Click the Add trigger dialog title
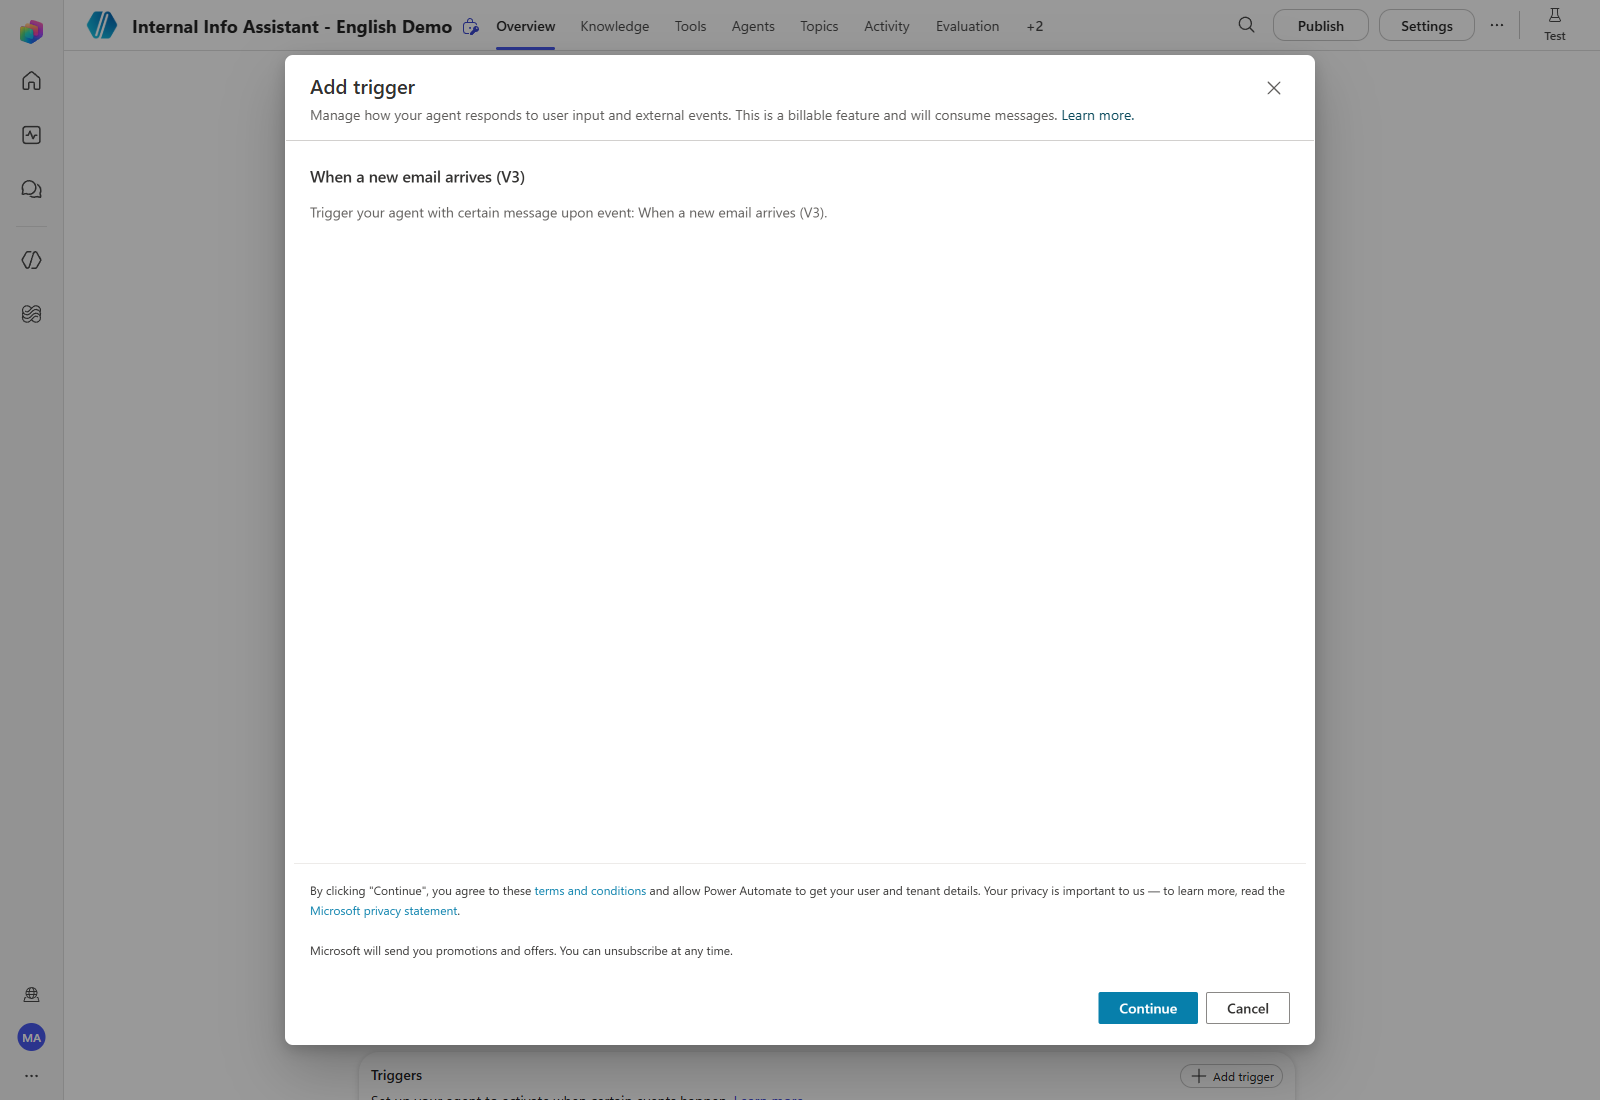 point(362,87)
